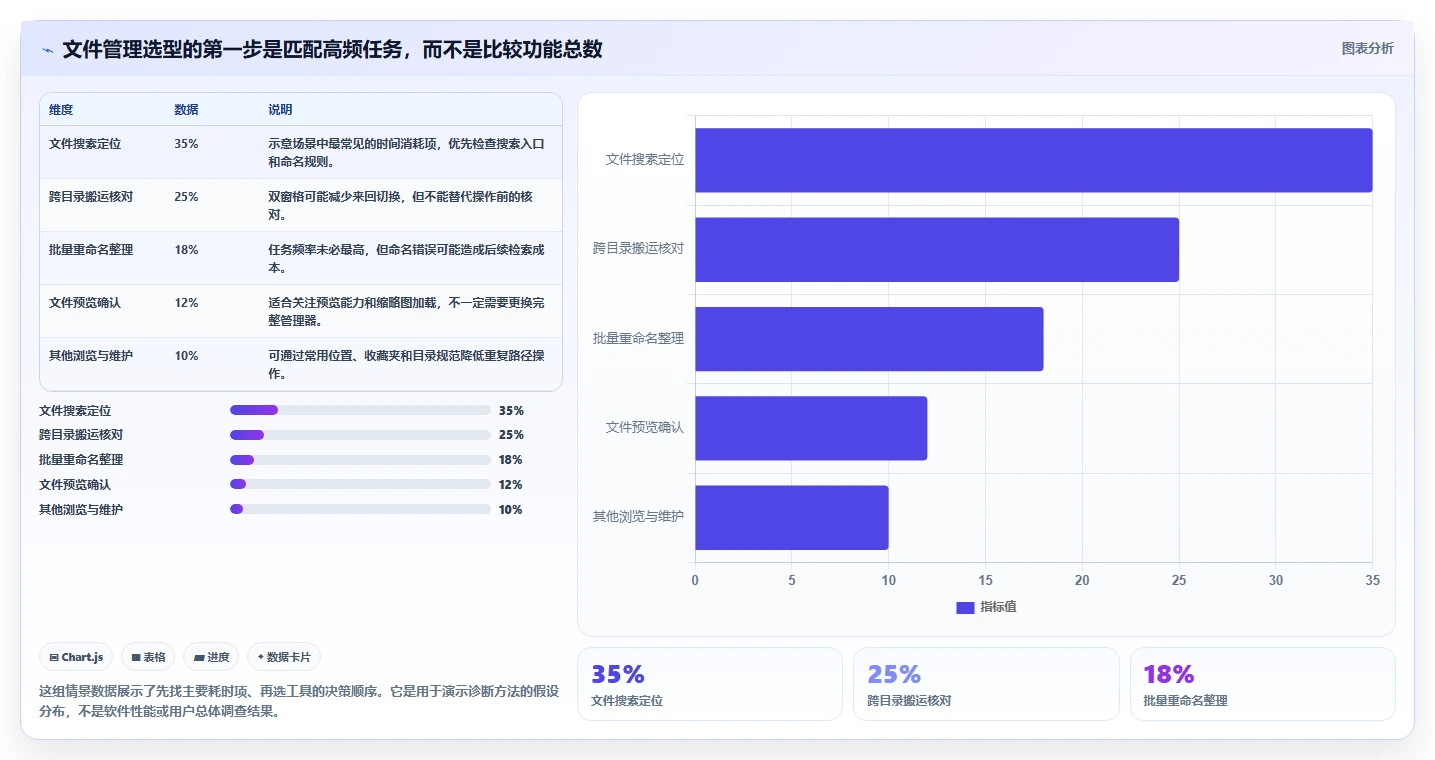This screenshot has height=760, width=1435.
Task: Click the 其他浏览与维护 chart axis label
Action: 639,517
